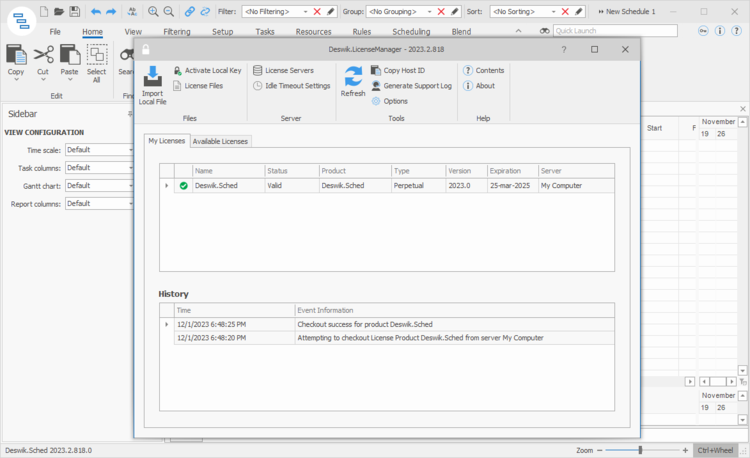Open the Sort dropdown
750x458 pixels.
coord(553,11)
